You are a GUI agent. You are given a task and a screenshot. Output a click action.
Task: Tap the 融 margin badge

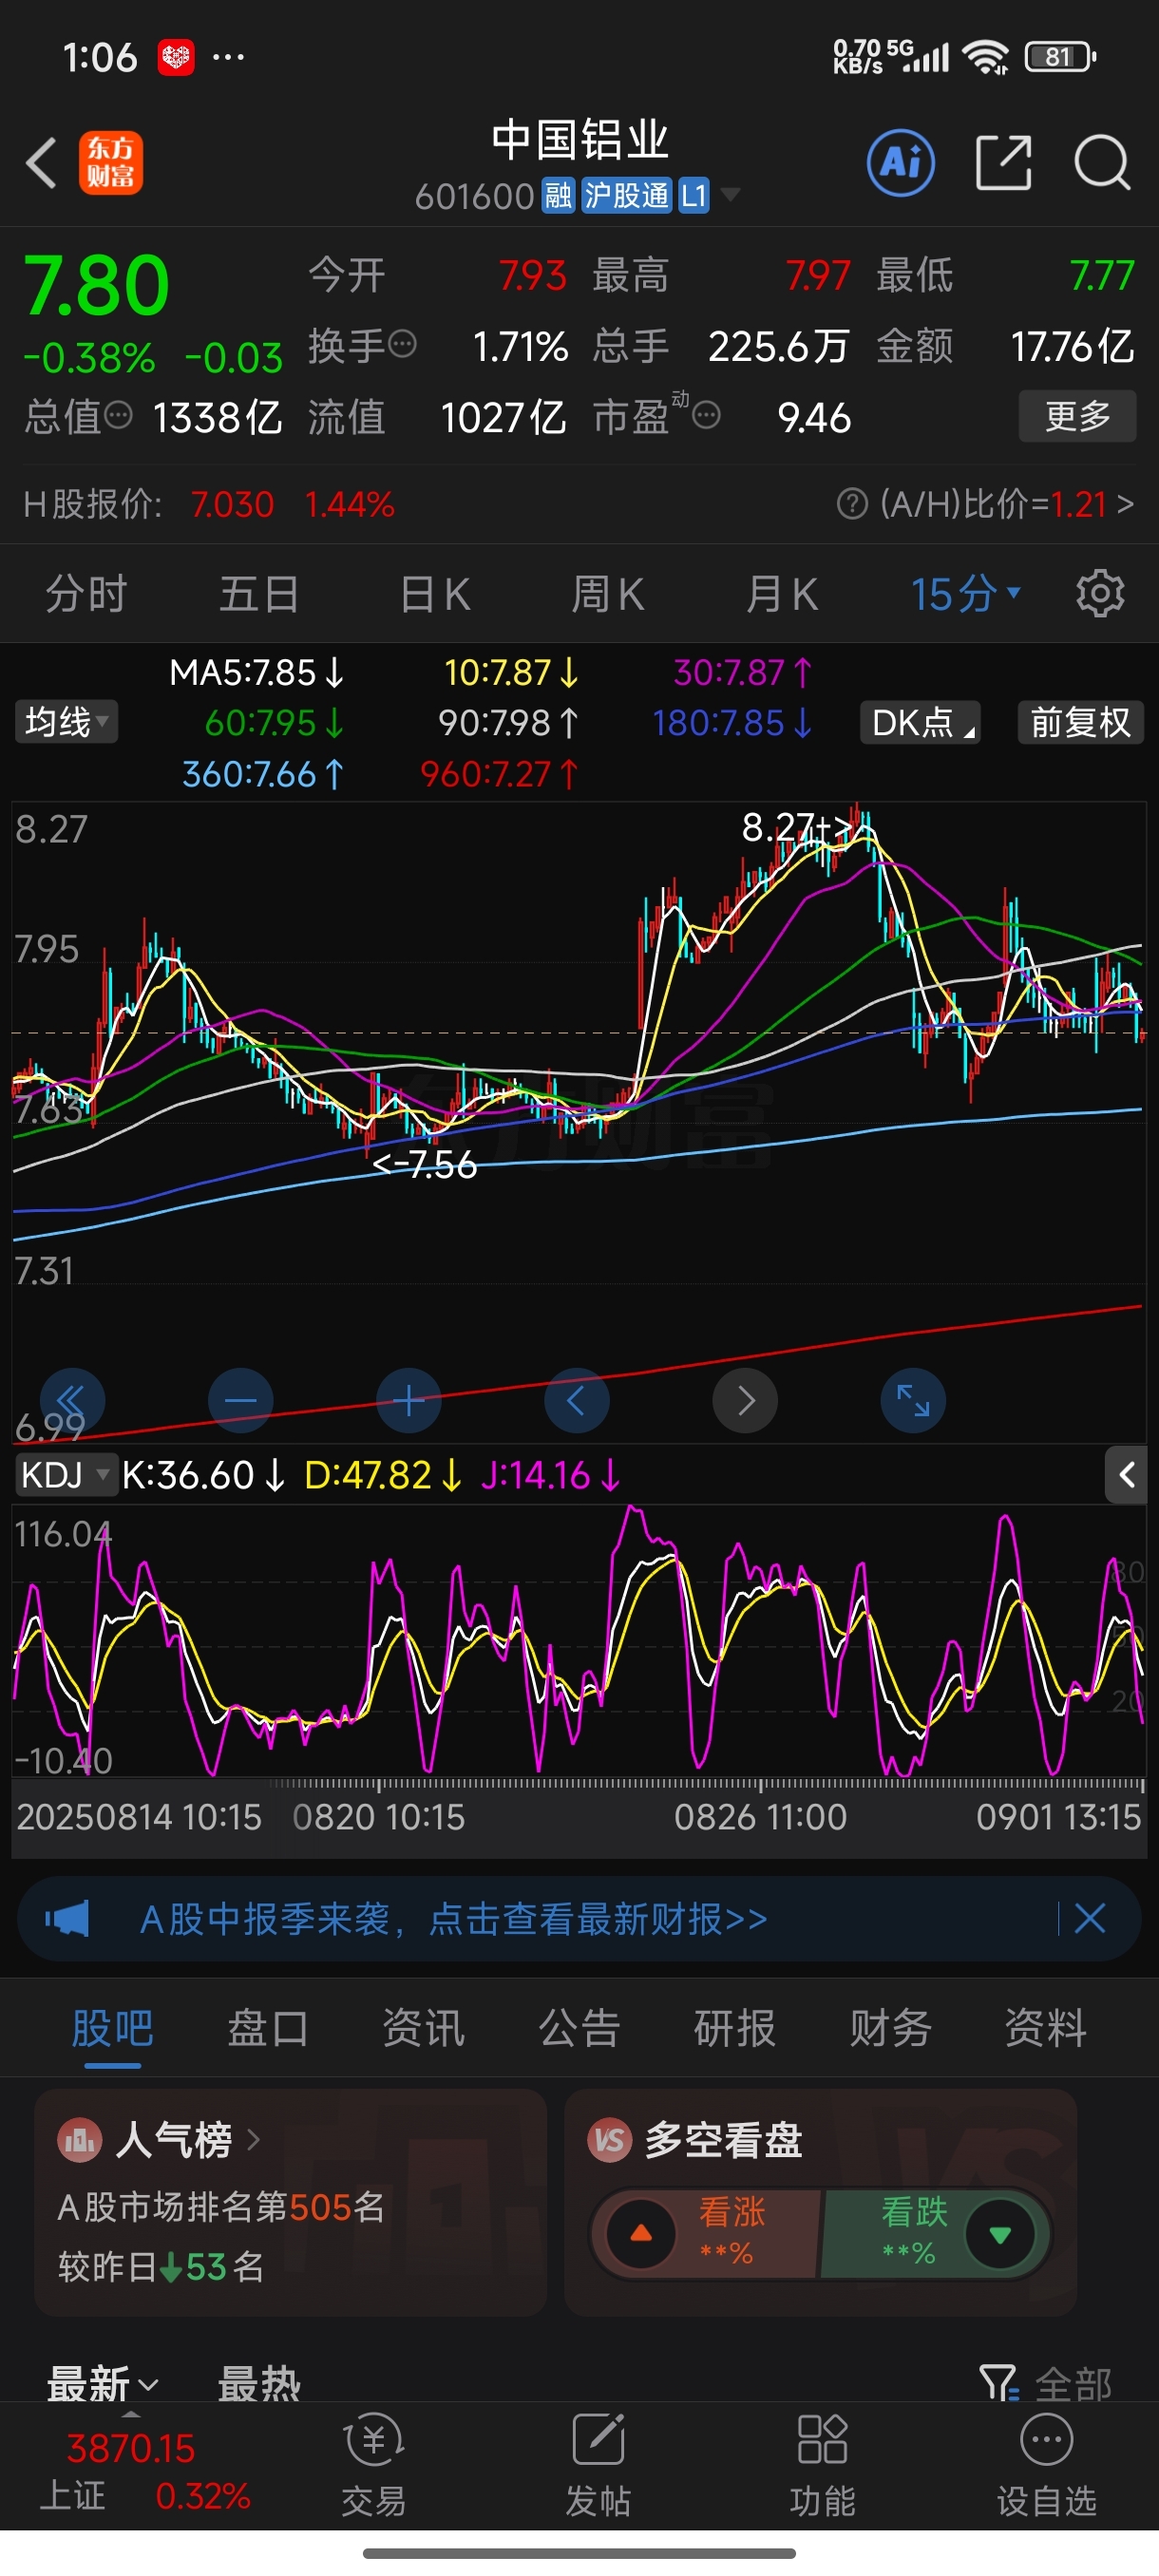tap(558, 195)
